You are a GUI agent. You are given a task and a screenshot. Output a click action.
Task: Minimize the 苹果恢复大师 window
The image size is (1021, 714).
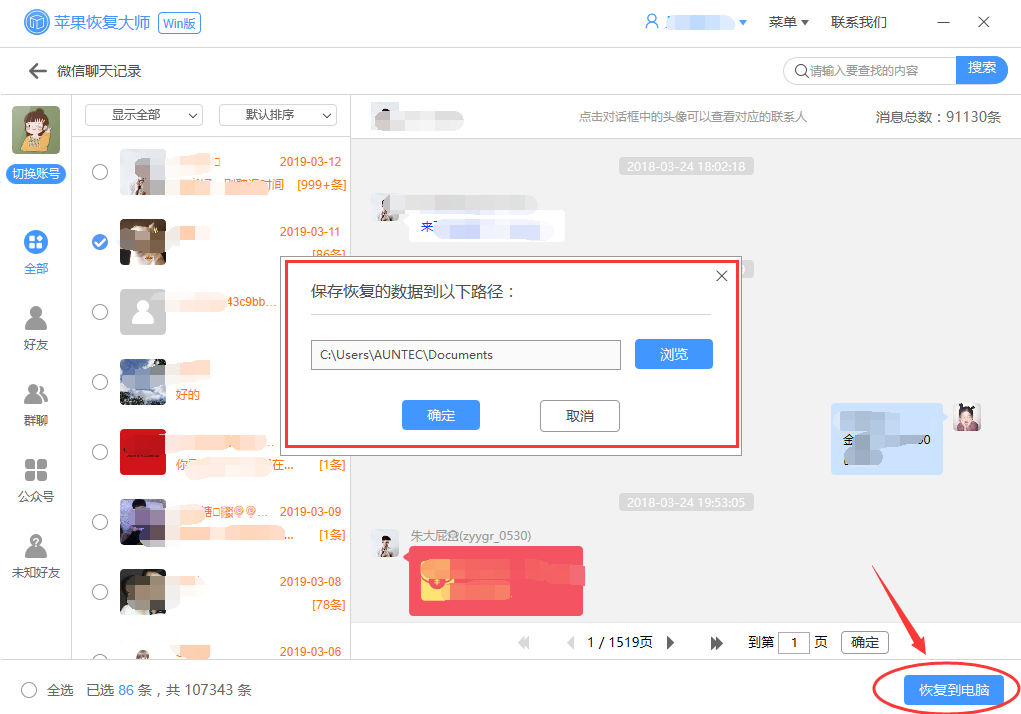pos(943,22)
